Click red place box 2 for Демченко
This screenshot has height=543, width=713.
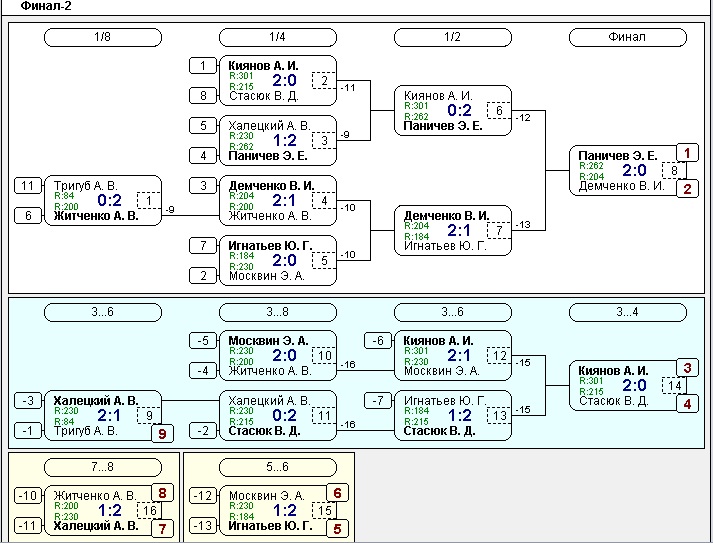coord(688,188)
